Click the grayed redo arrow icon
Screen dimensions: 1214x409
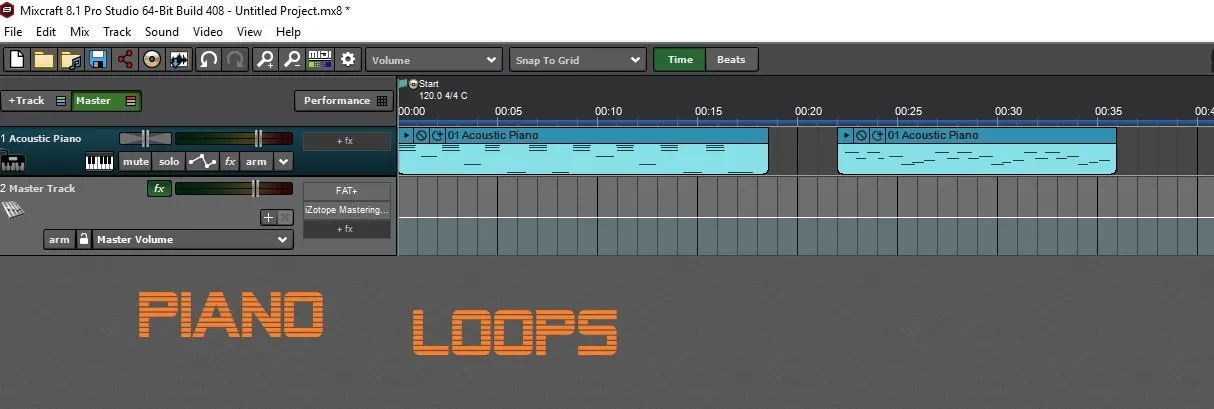pos(235,60)
